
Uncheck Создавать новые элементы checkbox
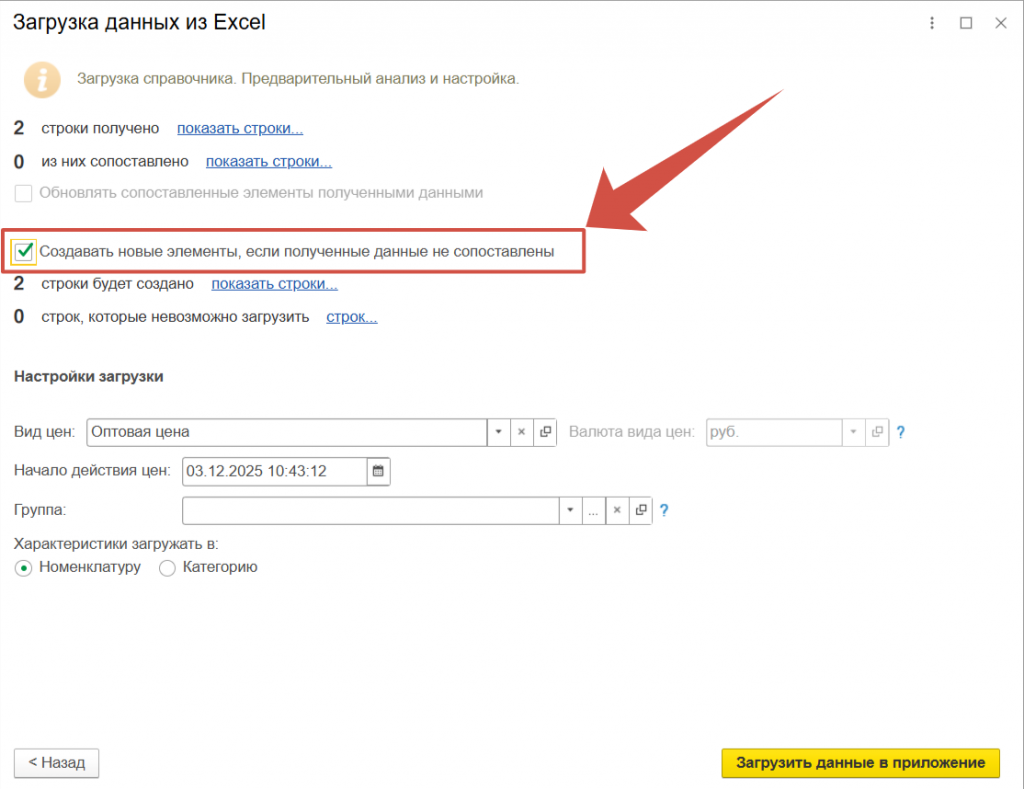tap(25, 252)
